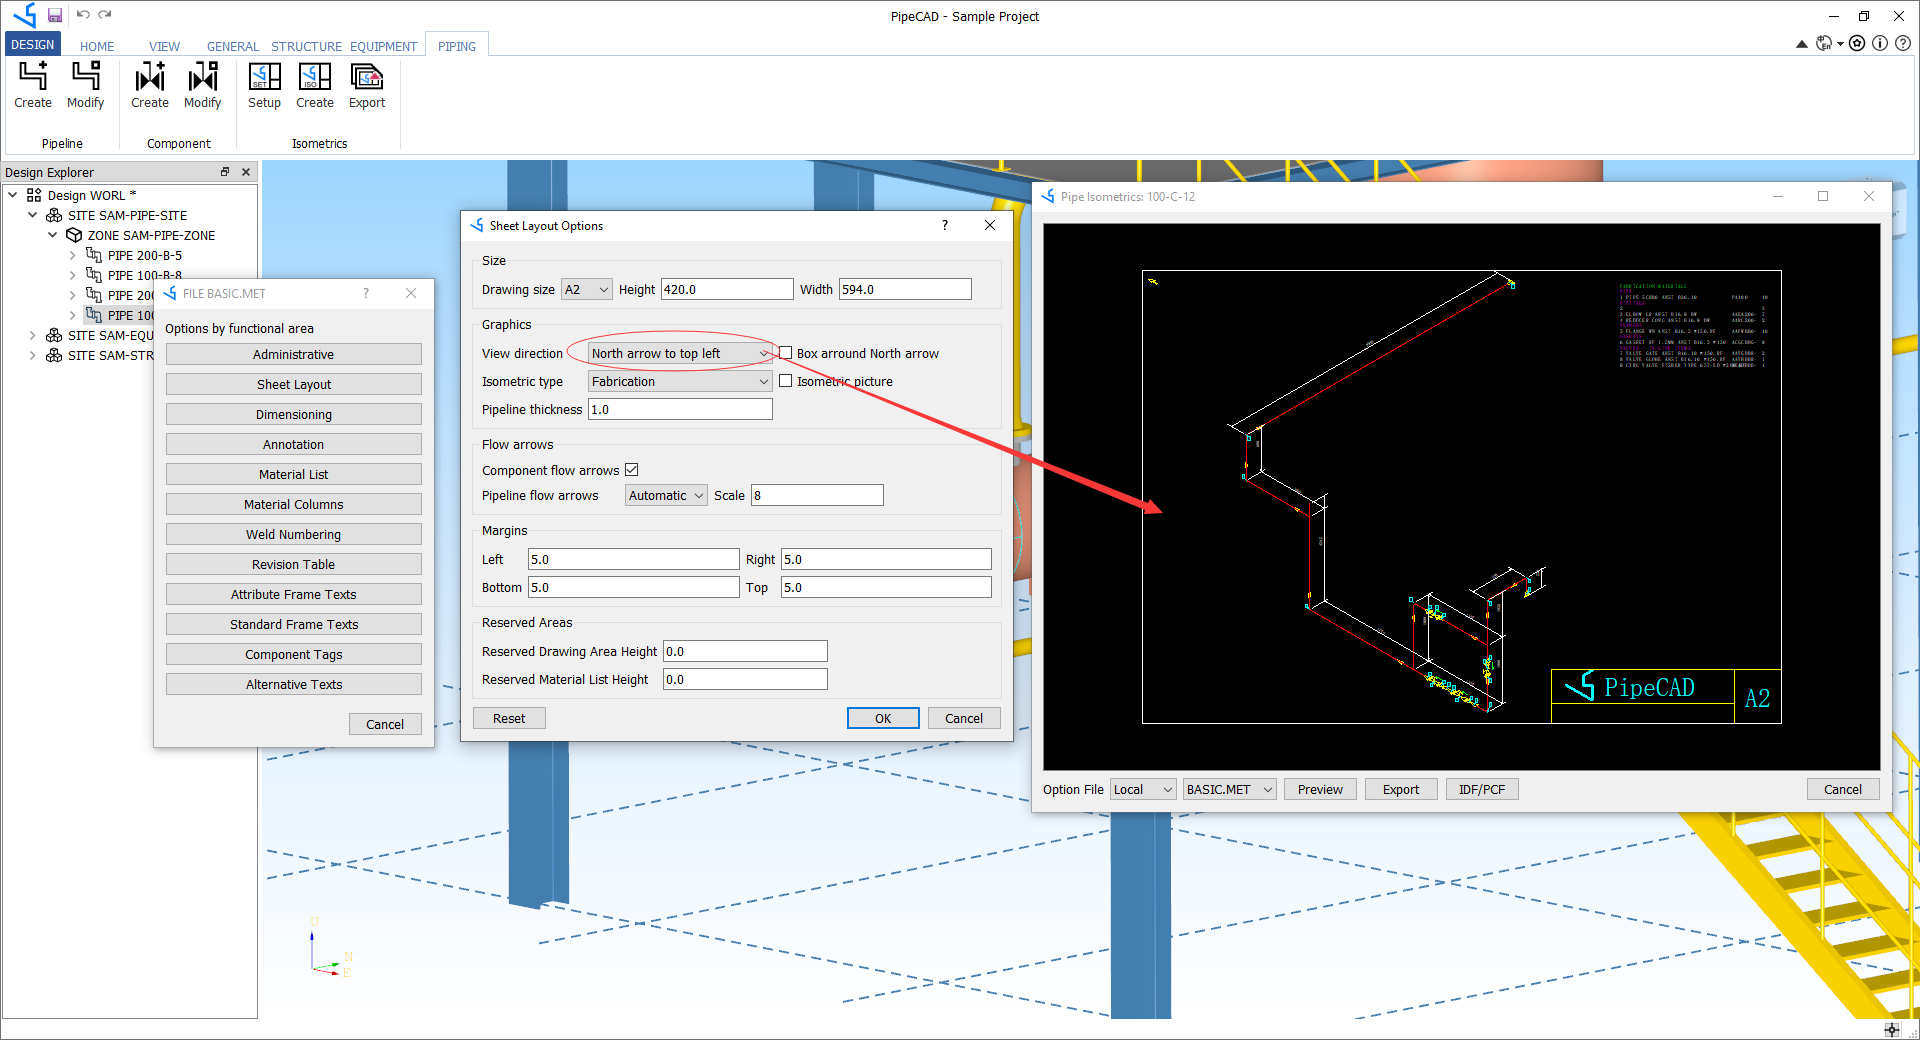Open Pipeline flow arrows Automatic dropdown
The width and height of the screenshot is (1920, 1040).
pyautogui.click(x=666, y=495)
